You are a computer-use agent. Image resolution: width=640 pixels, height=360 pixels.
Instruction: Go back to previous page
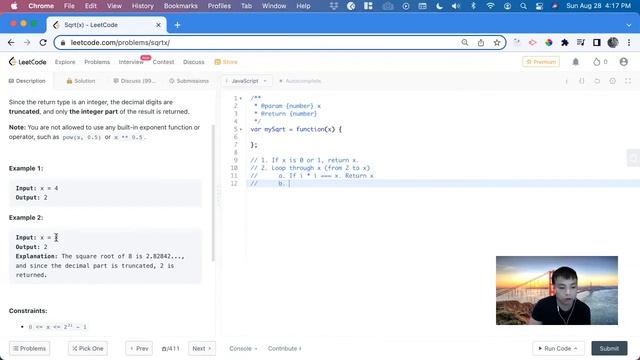[11, 42]
